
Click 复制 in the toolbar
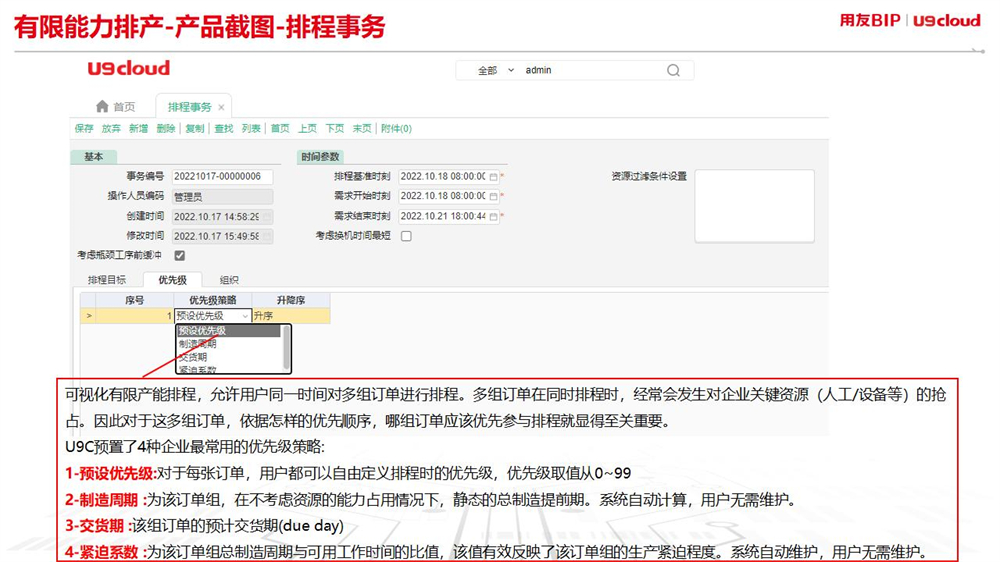point(195,129)
